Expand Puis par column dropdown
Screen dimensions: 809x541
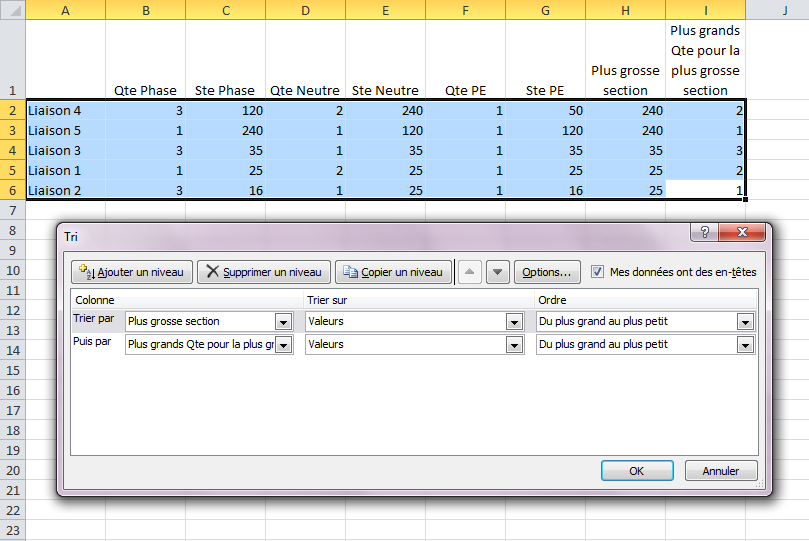[283, 345]
